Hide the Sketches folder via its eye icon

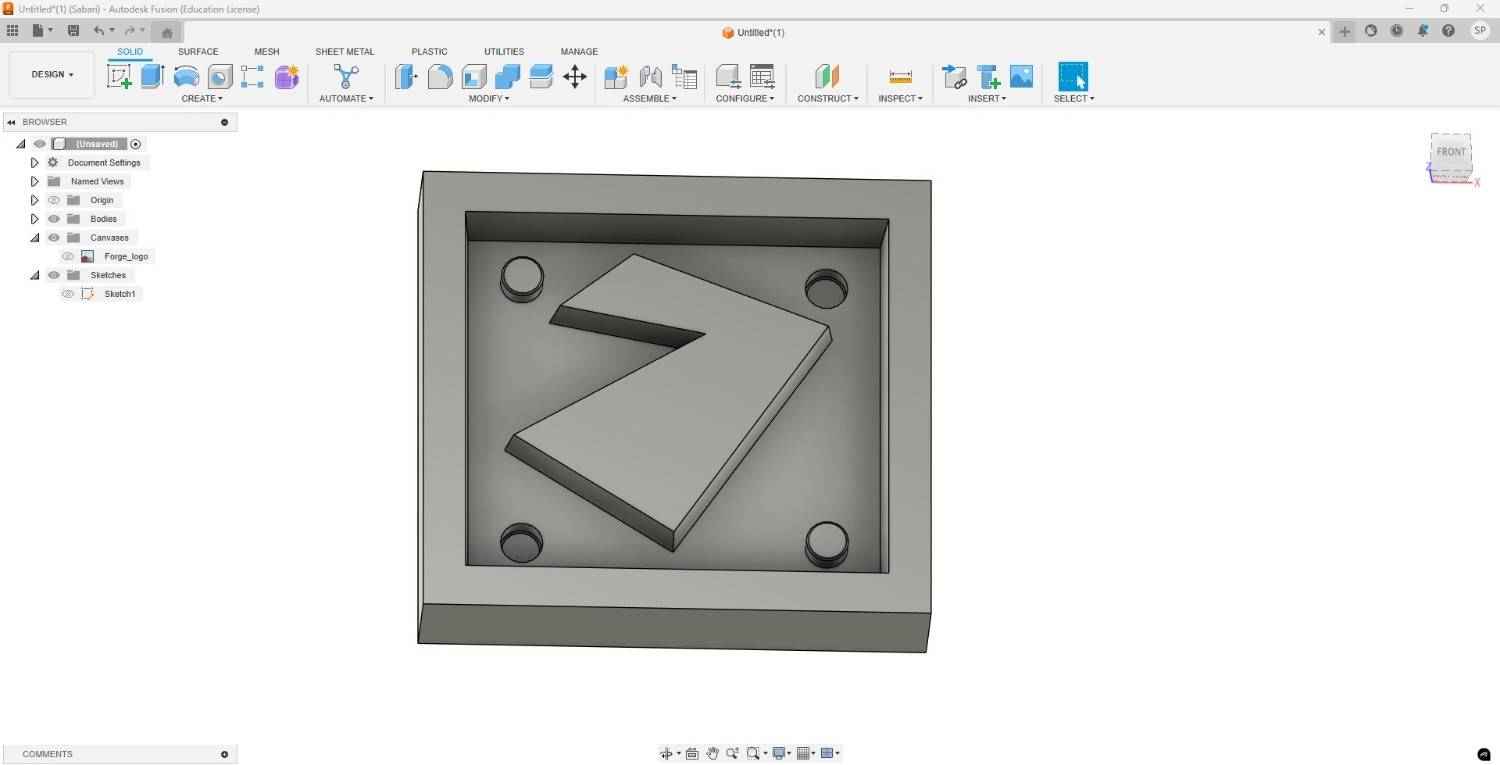(54, 275)
